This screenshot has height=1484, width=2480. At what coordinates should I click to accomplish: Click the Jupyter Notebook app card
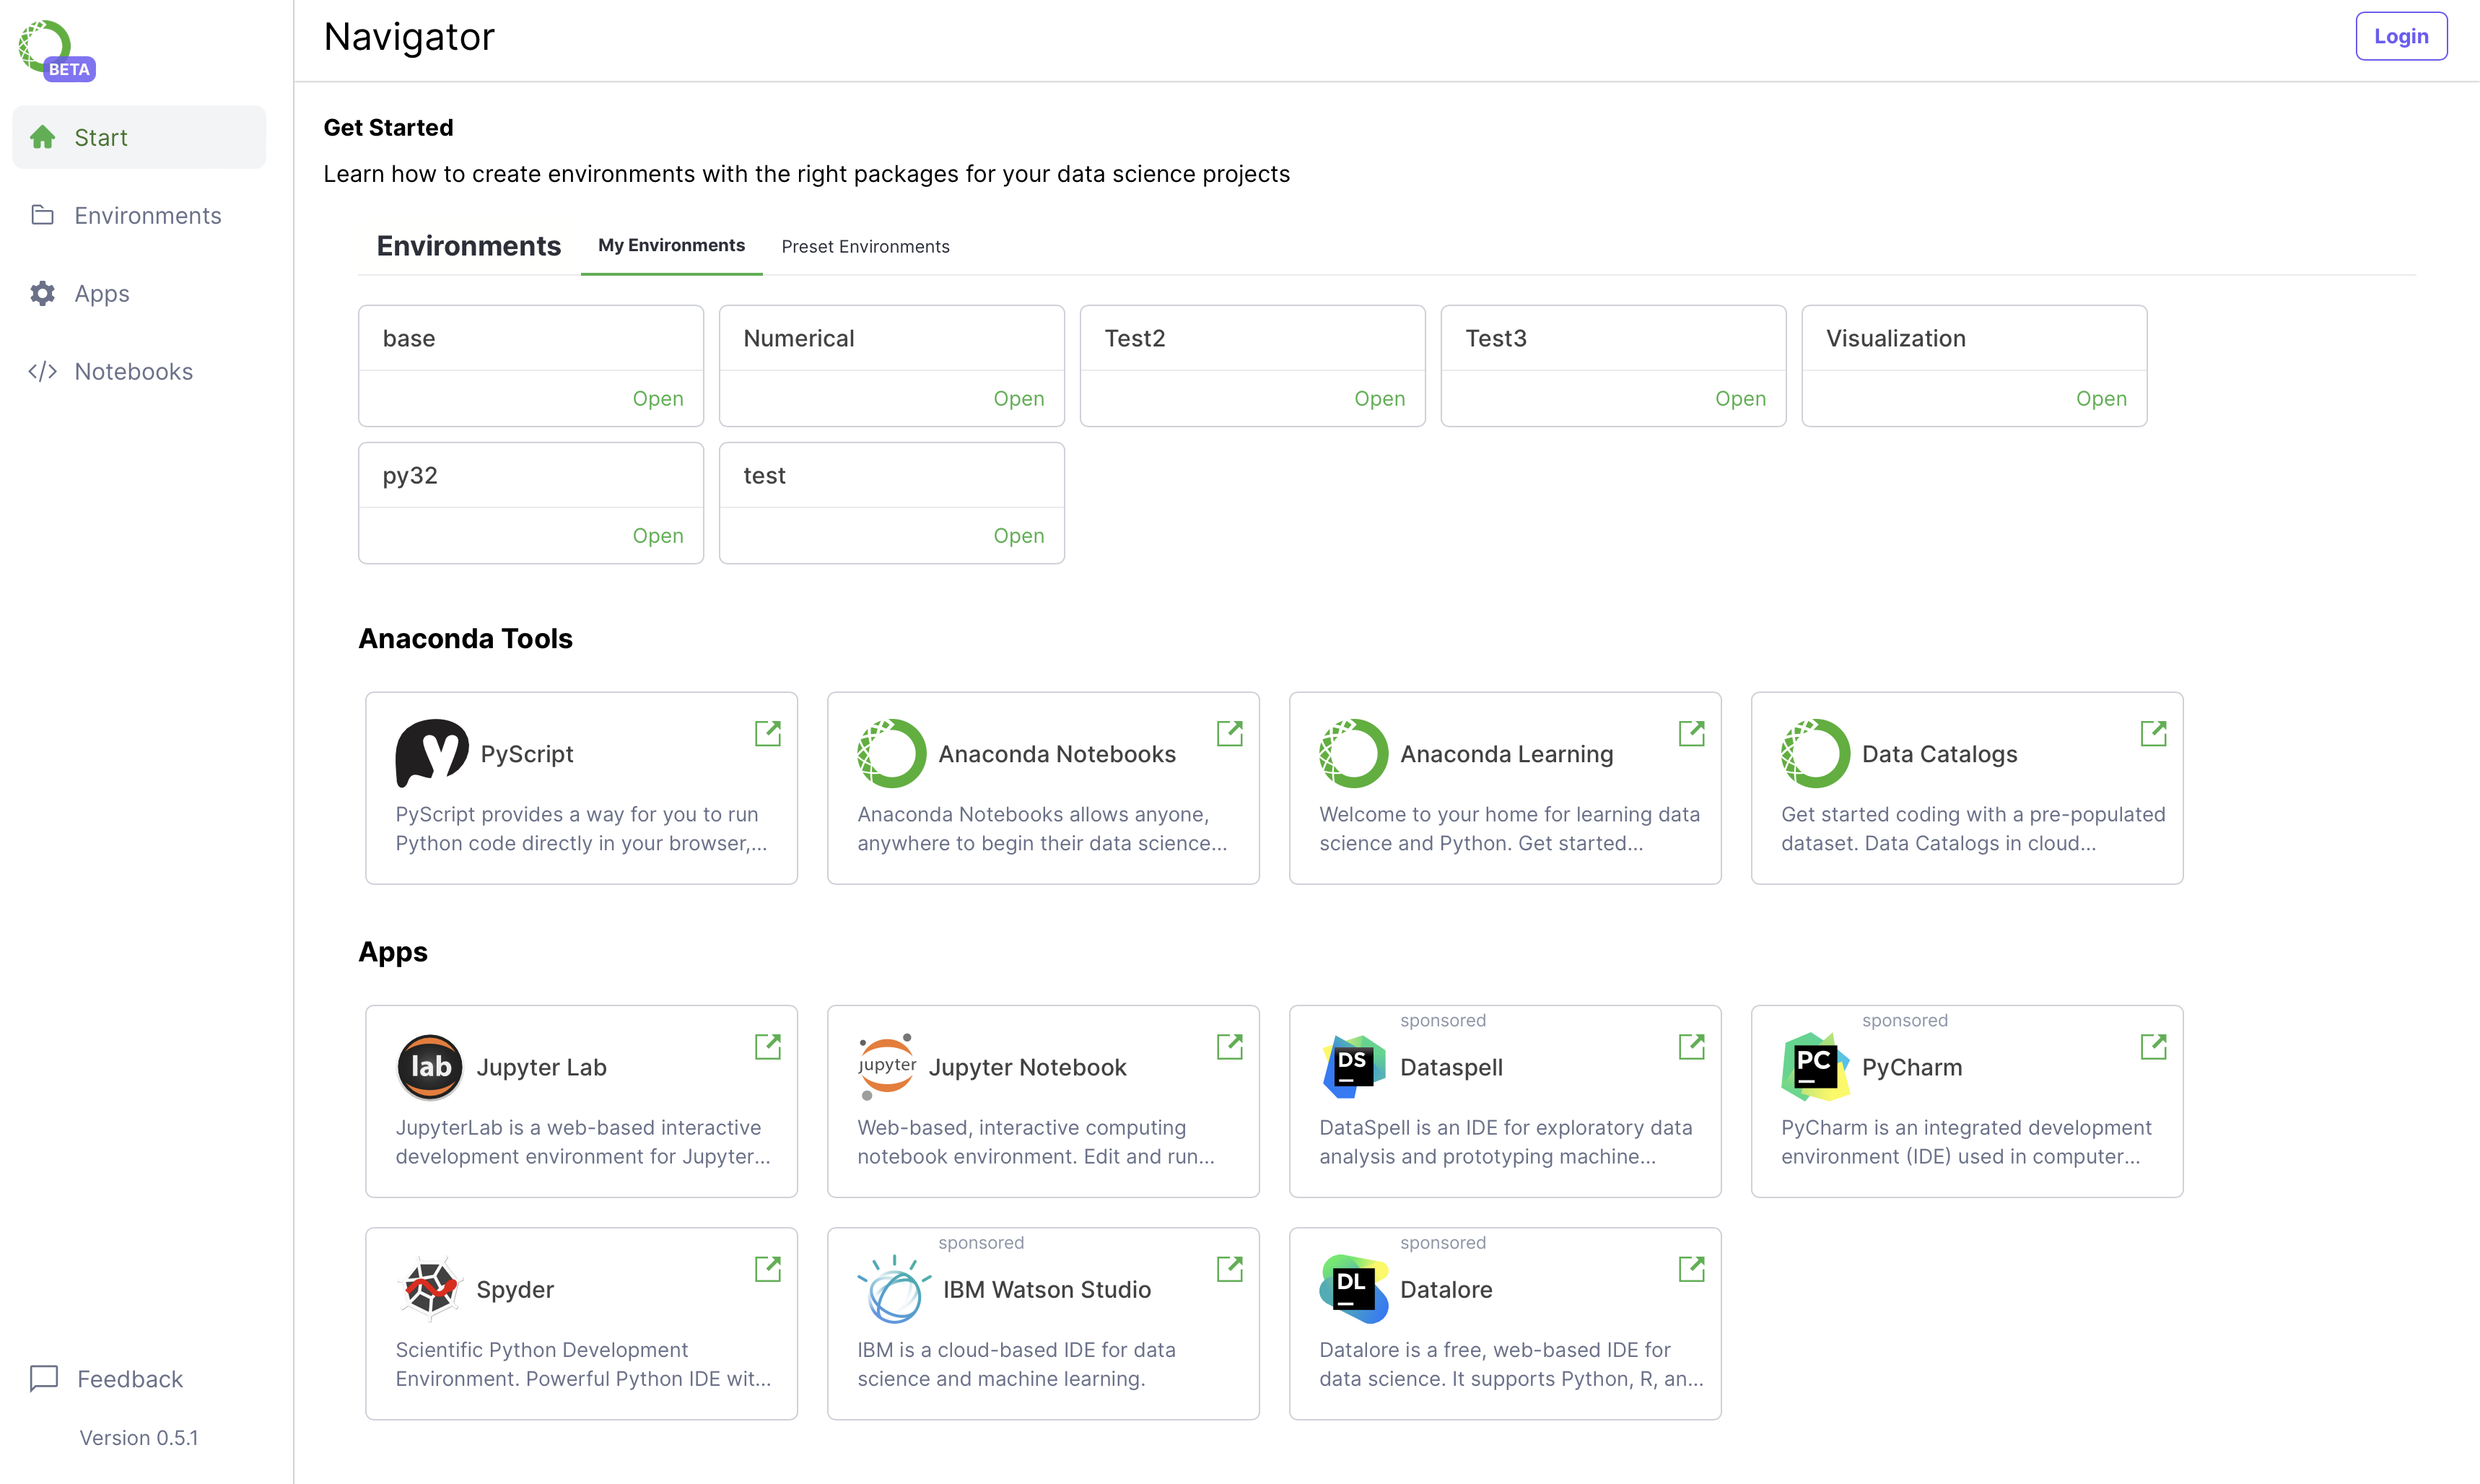1042,1100
